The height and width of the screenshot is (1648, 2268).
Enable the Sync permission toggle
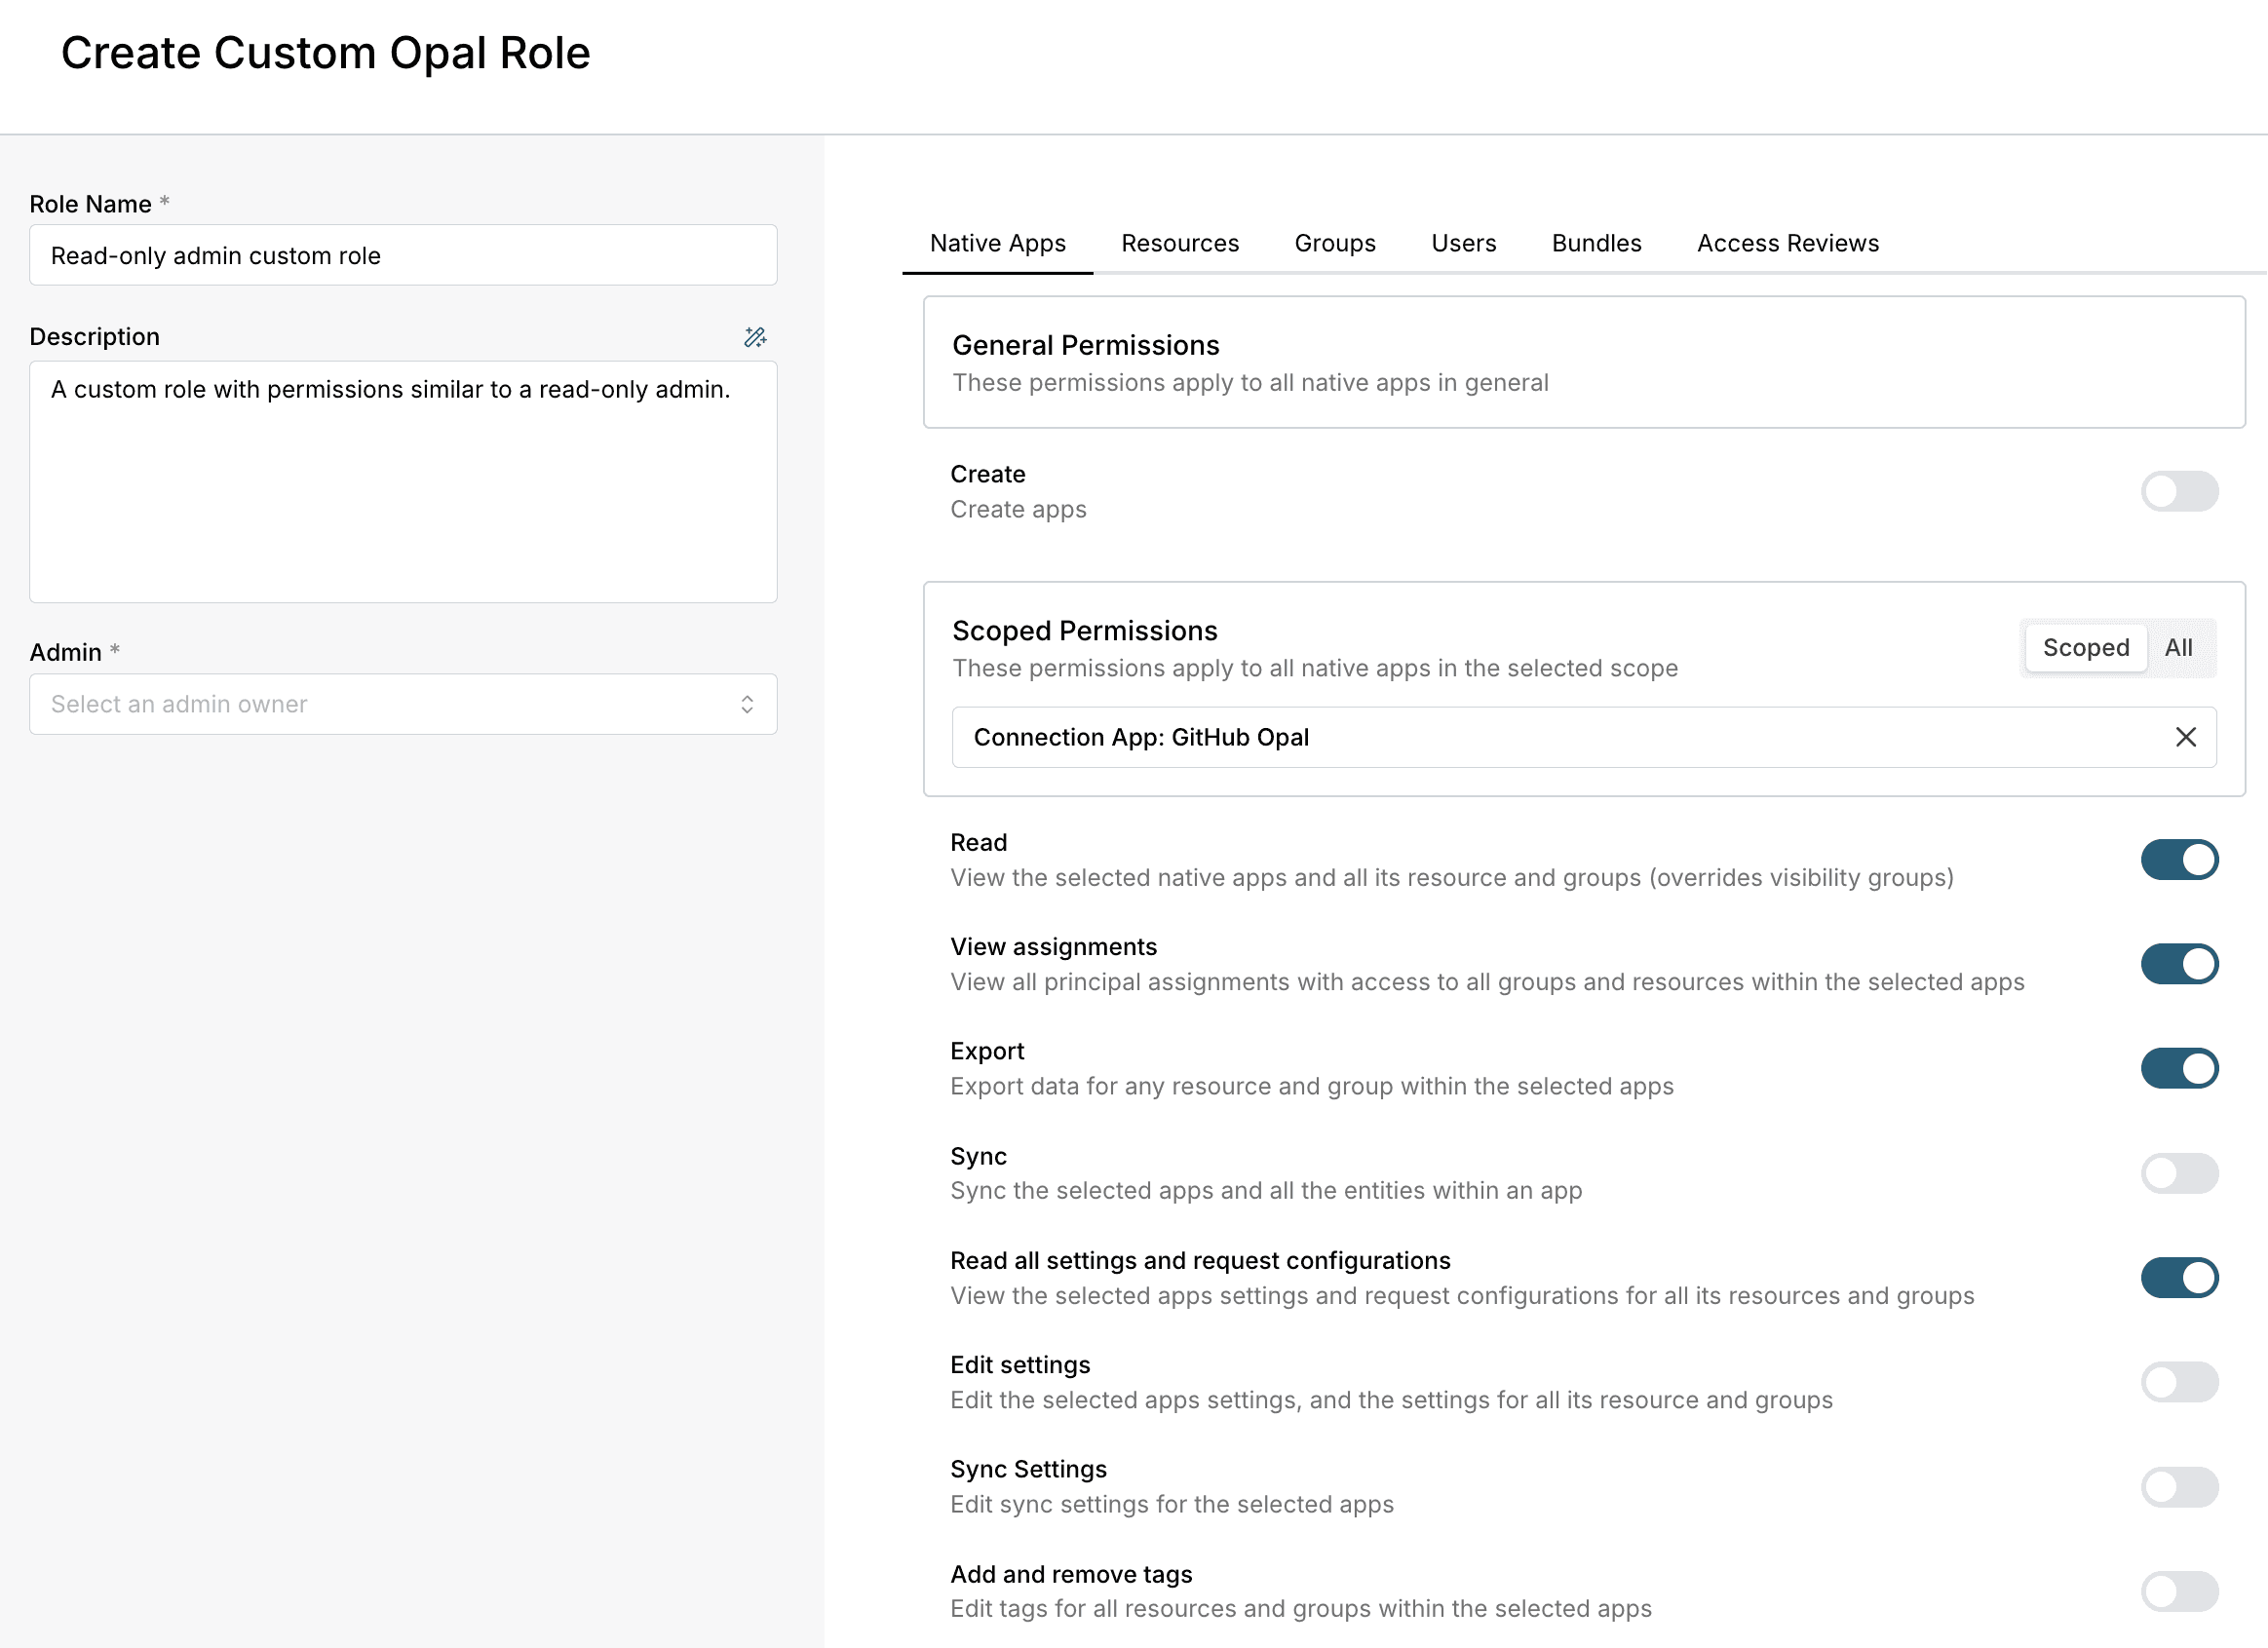[2179, 1173]
